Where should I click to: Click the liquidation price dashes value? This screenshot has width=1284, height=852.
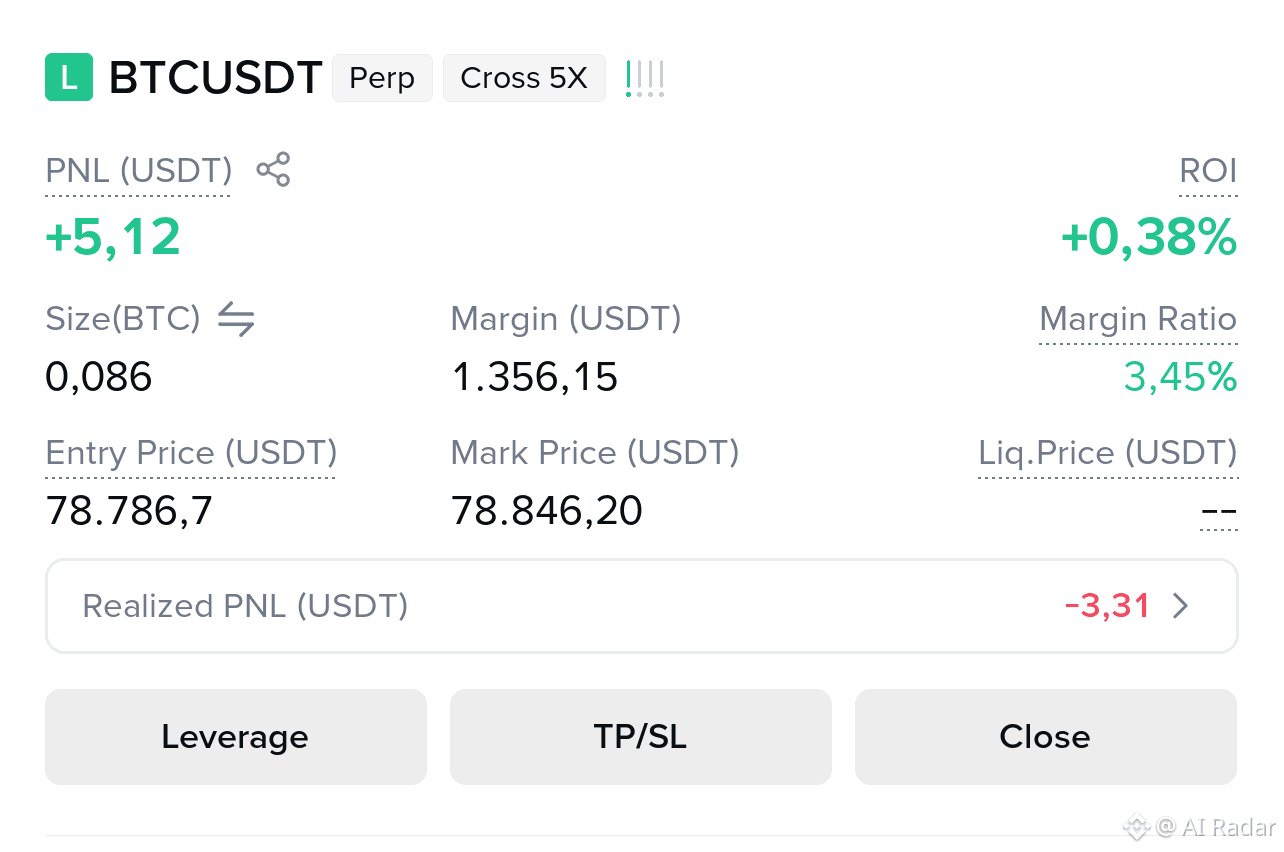(1219, 513)
